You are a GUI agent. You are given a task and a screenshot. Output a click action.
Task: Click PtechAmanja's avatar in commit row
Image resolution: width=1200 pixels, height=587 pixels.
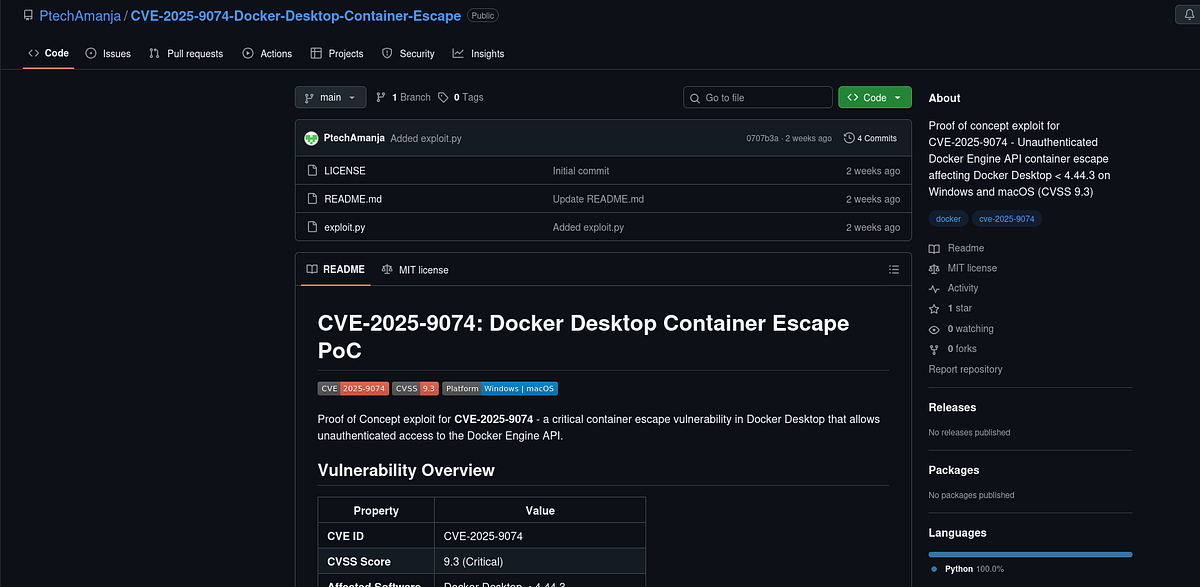[312, 138]
